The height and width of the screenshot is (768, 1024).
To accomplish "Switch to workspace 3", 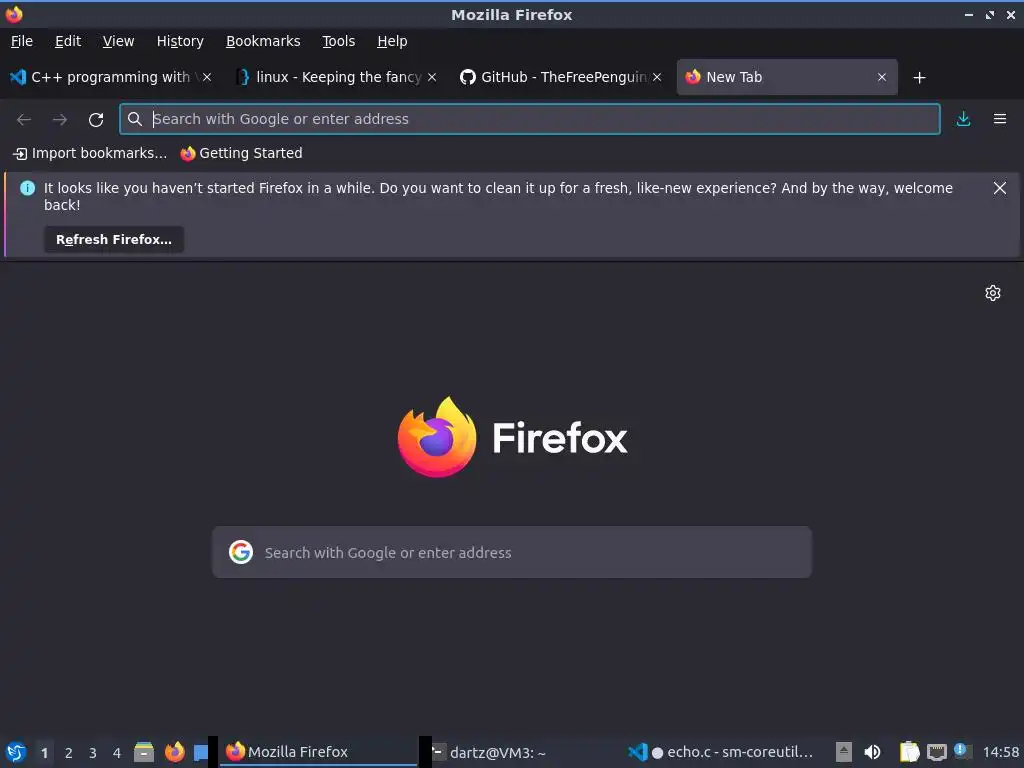I will [x=93, y=753].
